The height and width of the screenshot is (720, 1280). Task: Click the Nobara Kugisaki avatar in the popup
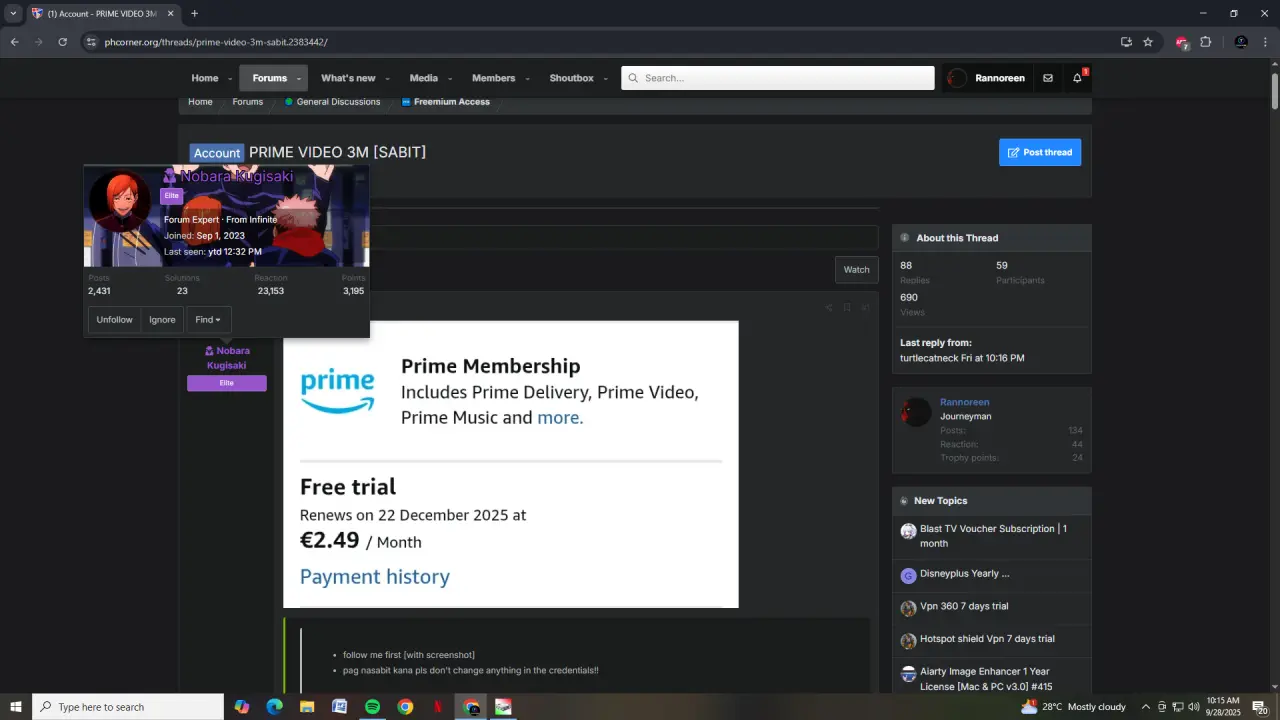tap(120, 202)
